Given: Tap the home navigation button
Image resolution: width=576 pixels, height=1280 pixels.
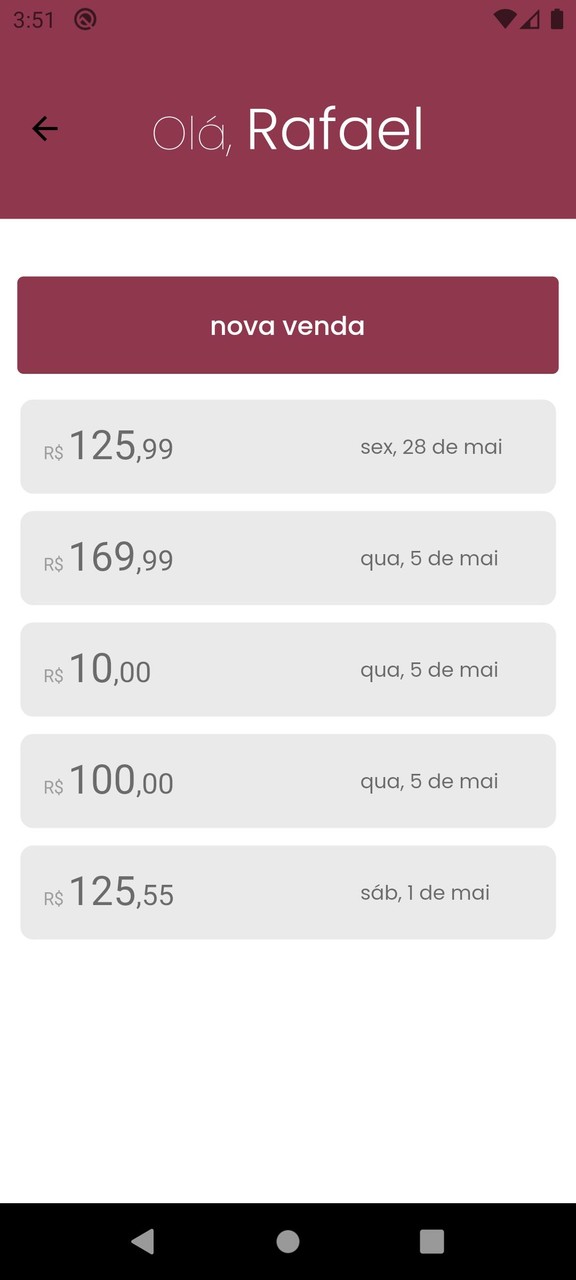Looking at the screenshot, I should (287, 1242).
